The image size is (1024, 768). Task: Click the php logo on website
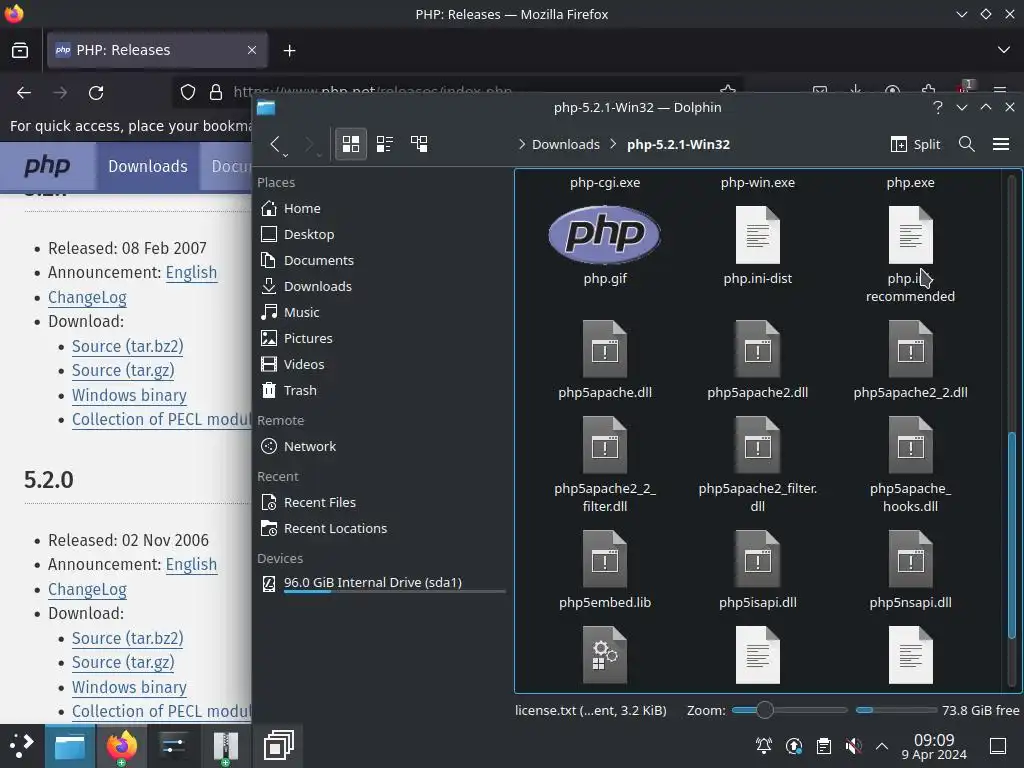[47, 166]
